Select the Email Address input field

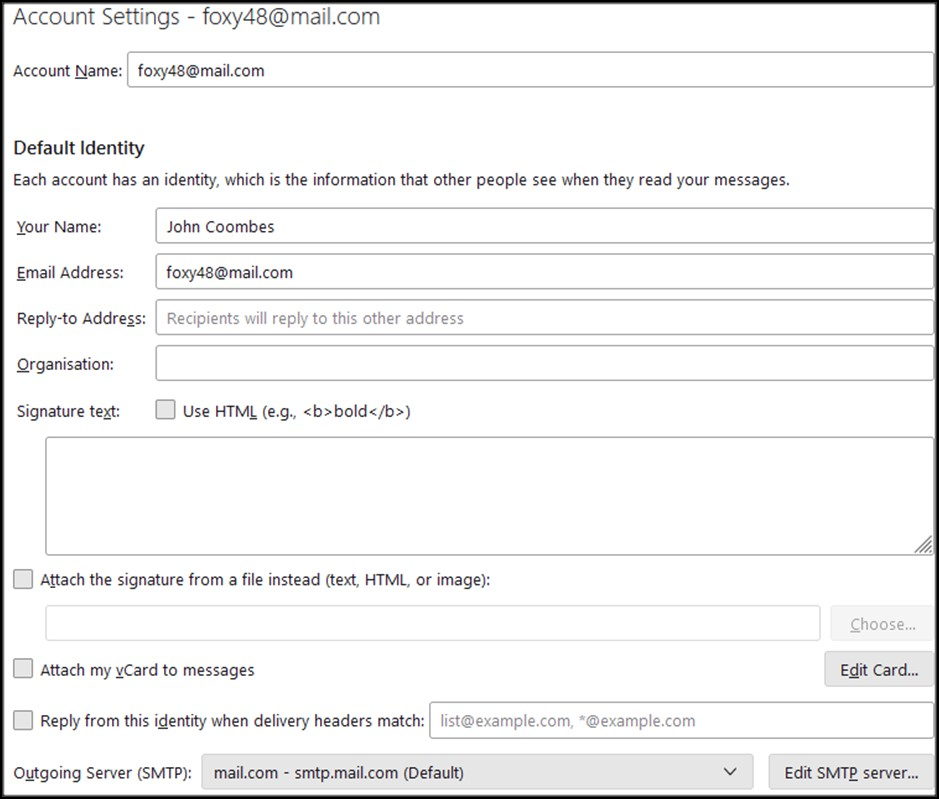coord(544,272)
